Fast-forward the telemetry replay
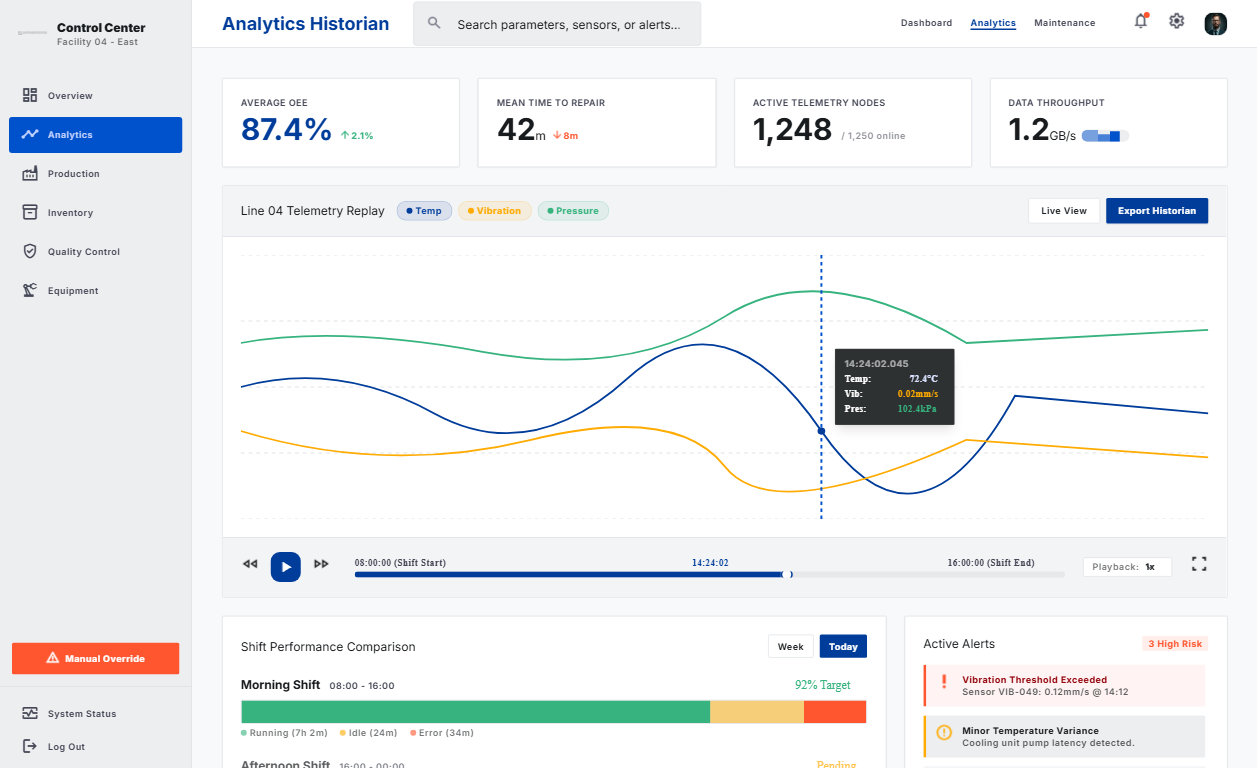 (321, 564)
